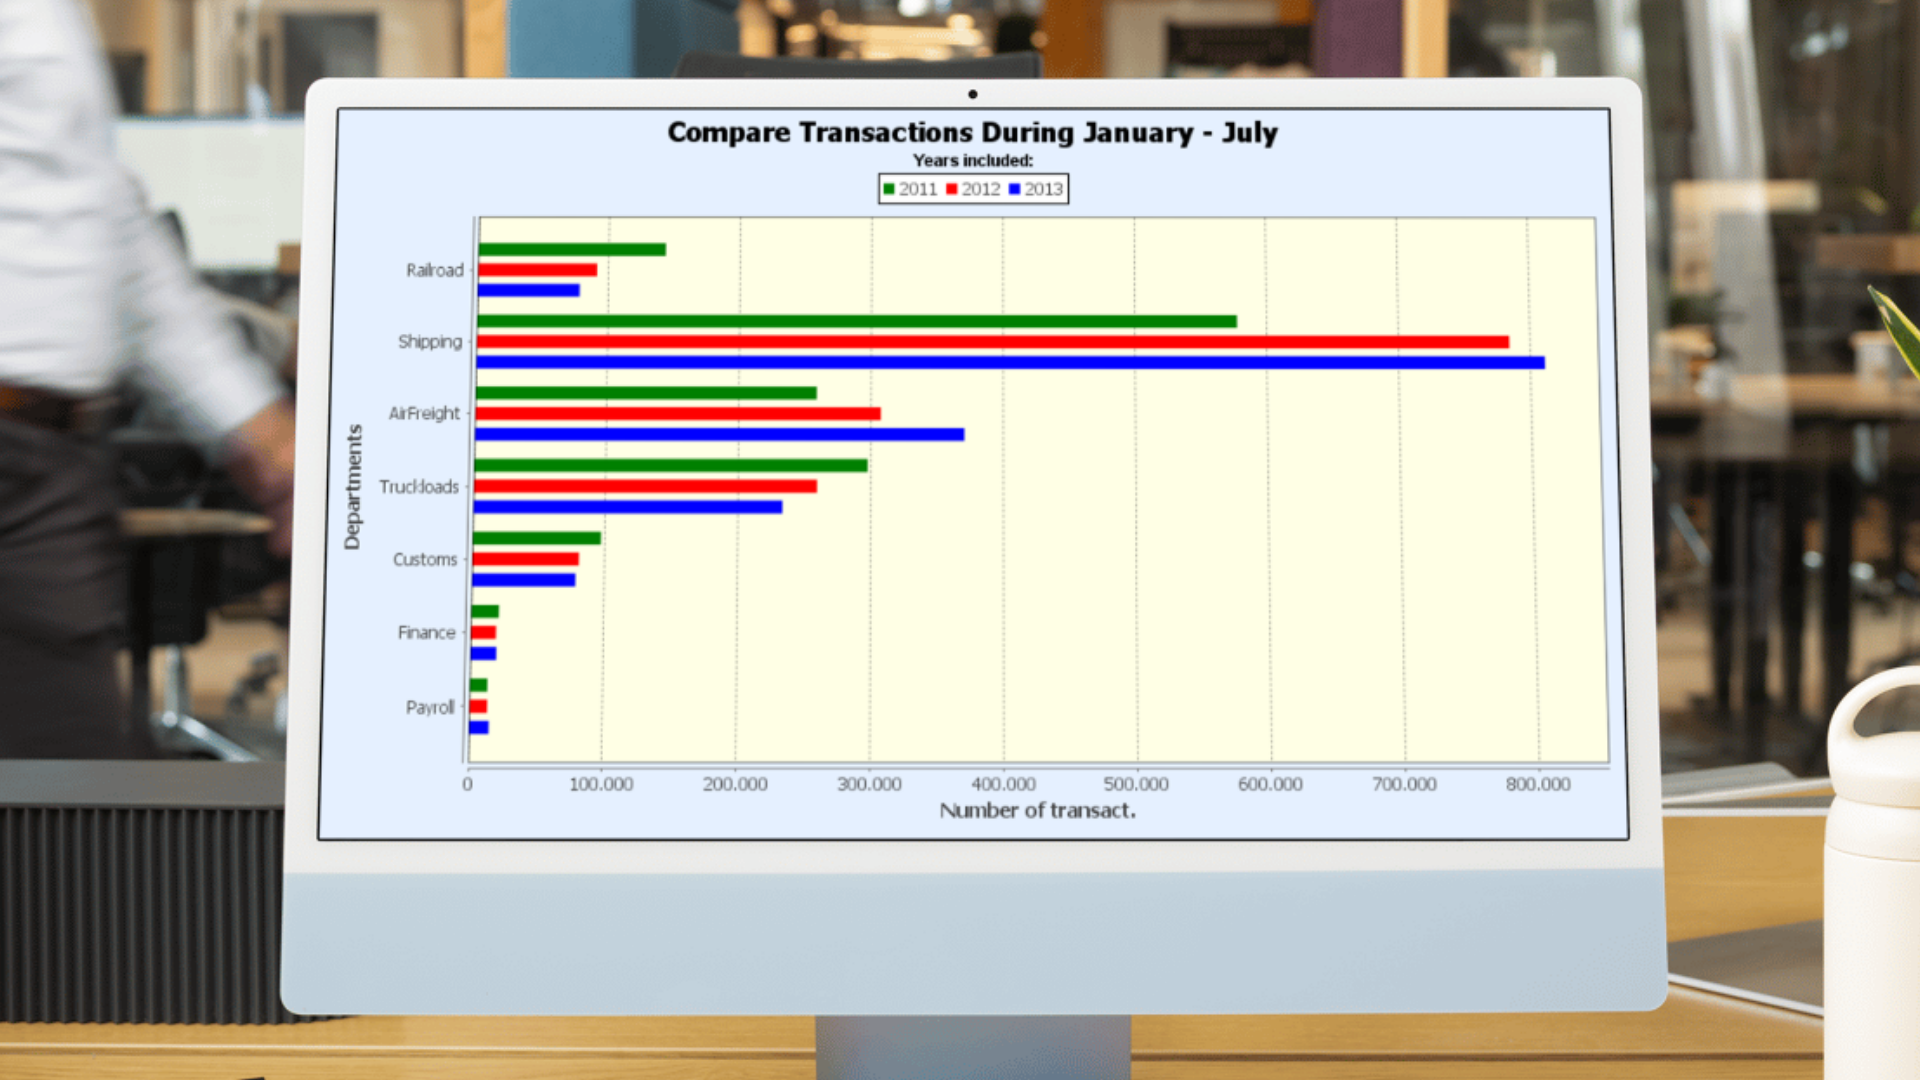Click the 400.000 tick label
The width and height of the screenshot is (1920, 1080).
(1003, 785)
